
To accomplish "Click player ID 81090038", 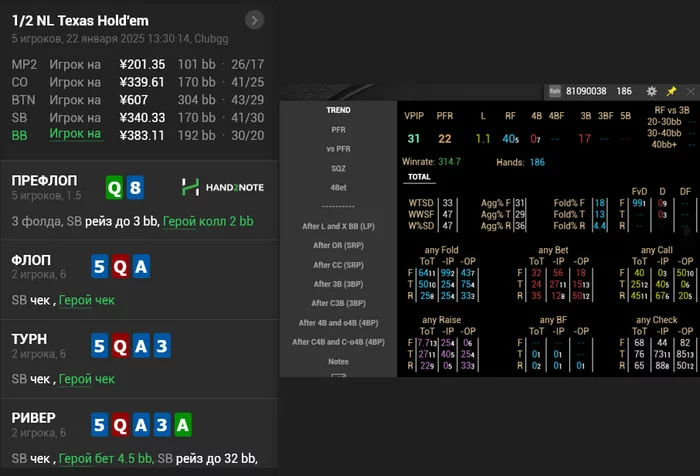I will pos(586,91).
